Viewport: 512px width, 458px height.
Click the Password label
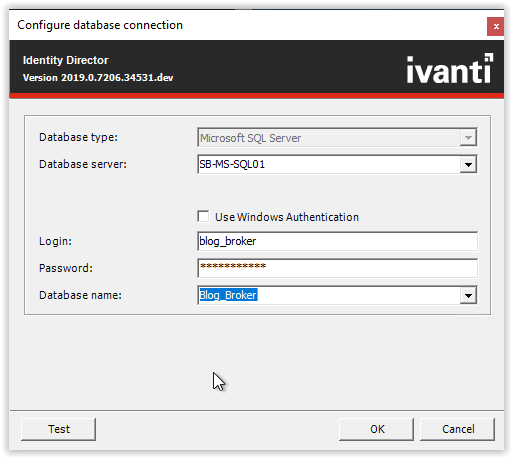click(x=66, y=268)
